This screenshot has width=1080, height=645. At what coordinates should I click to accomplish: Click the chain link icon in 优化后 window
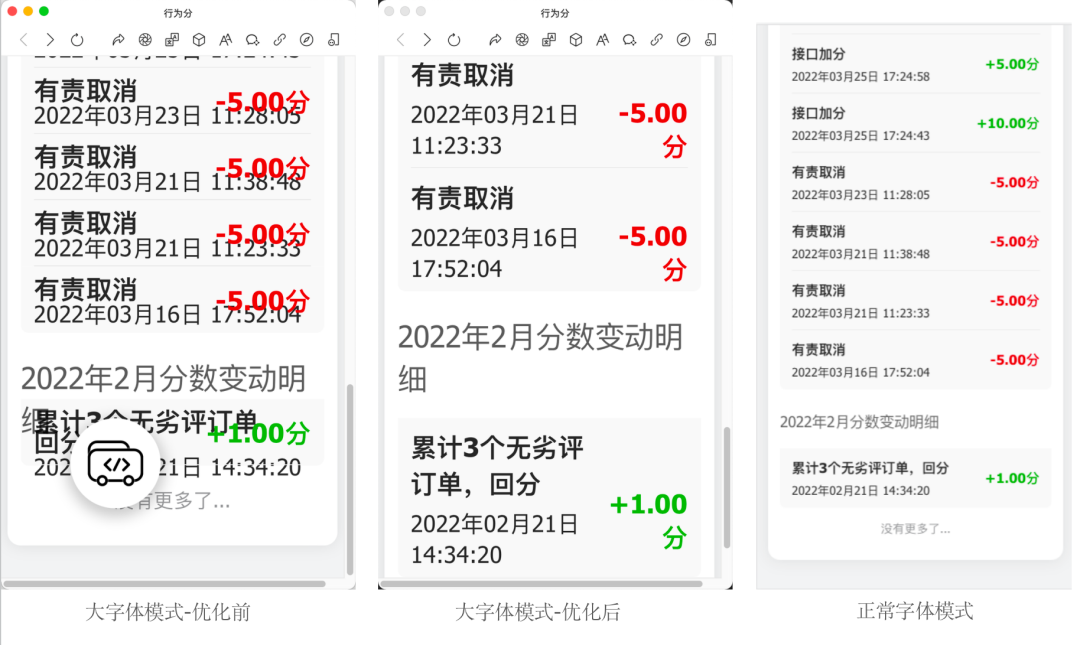click(656, 40)
